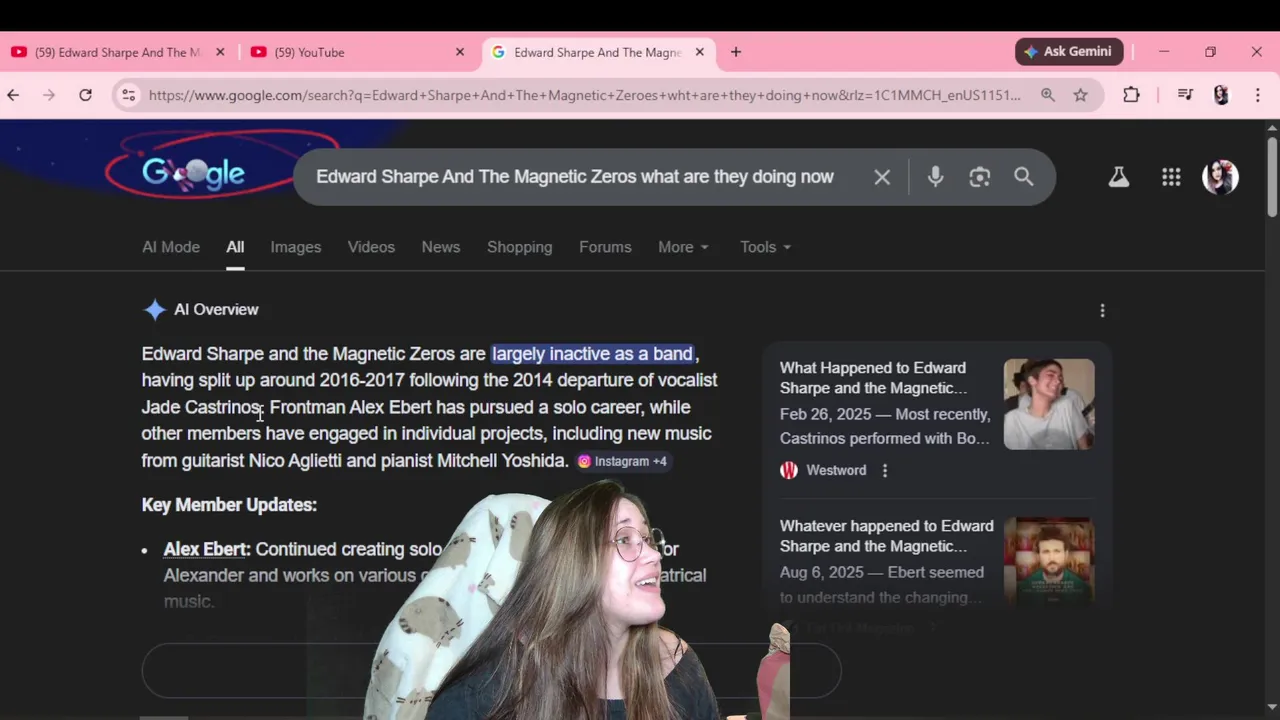Submit search with magnifier icon
Screen dimensions: 1280x720
click(x=1023, y=177)
